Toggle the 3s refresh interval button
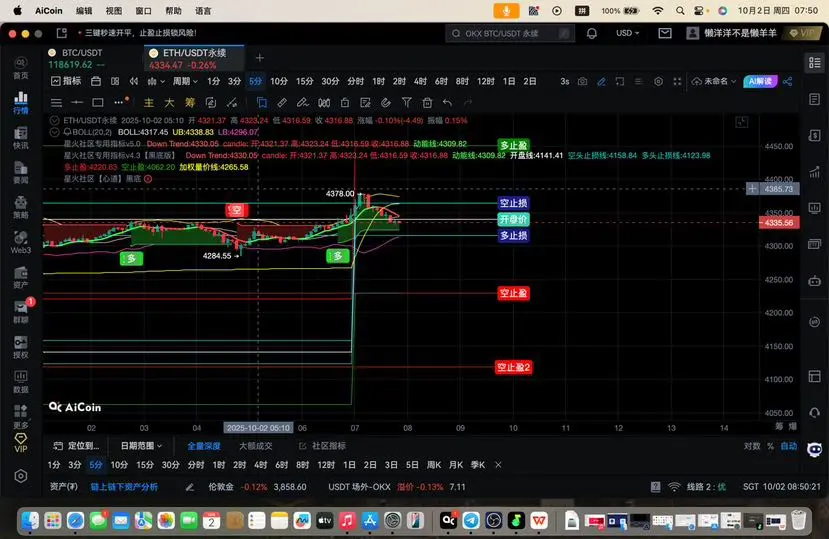The width and height of the screenshot is (829, 539). [565, 81]
